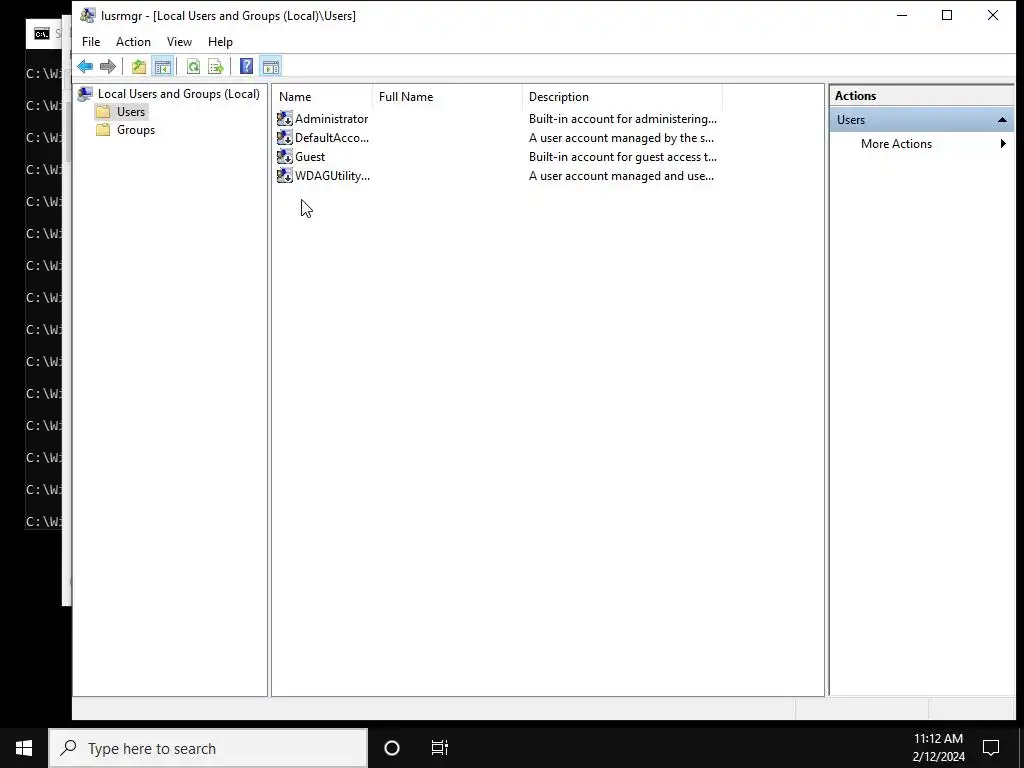Open the Action menu
This screenshot has width=1024, height=768.
point(133,42)
